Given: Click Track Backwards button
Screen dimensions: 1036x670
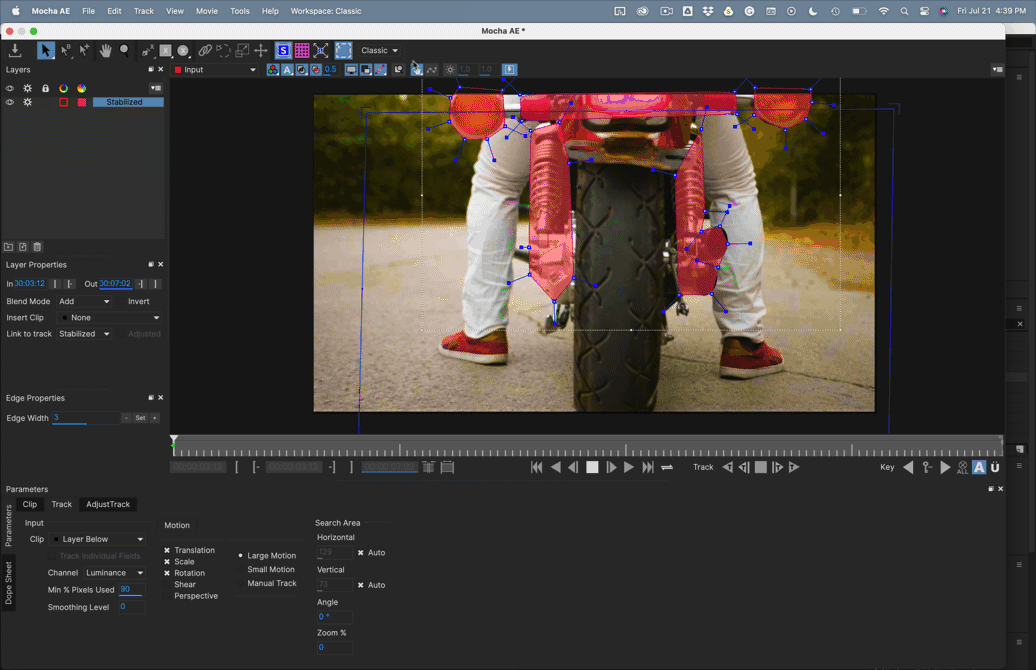Looking at the screenshot, I should [727, 467].
